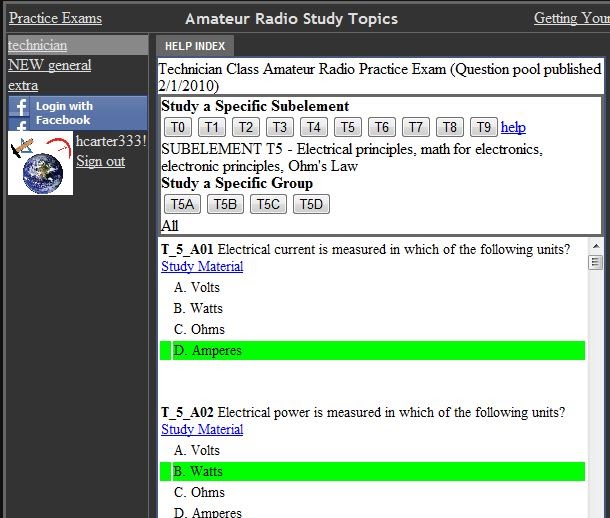
Task: Study subelement T4
Action: point(314,127)
